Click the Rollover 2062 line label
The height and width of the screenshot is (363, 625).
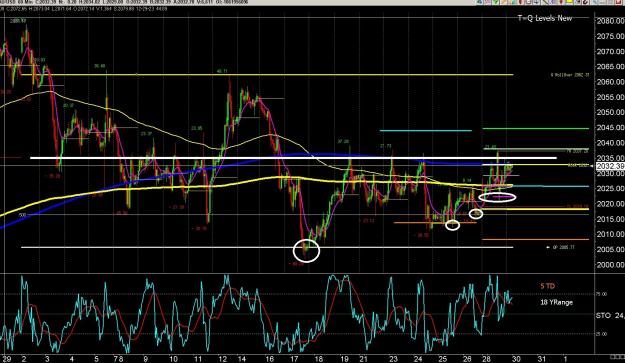coord(570,75)
